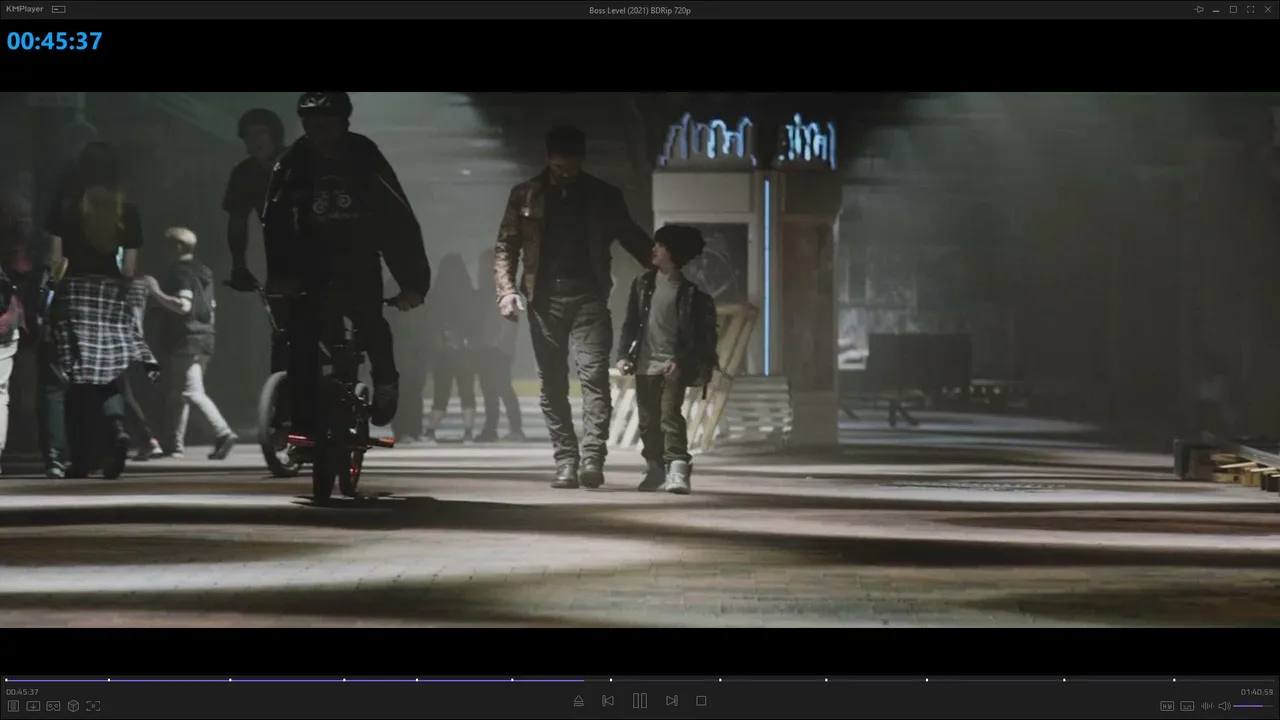Screen dimensions: 1280x720
Task: Pin the player window on top
Action: tap(1199, 9)
